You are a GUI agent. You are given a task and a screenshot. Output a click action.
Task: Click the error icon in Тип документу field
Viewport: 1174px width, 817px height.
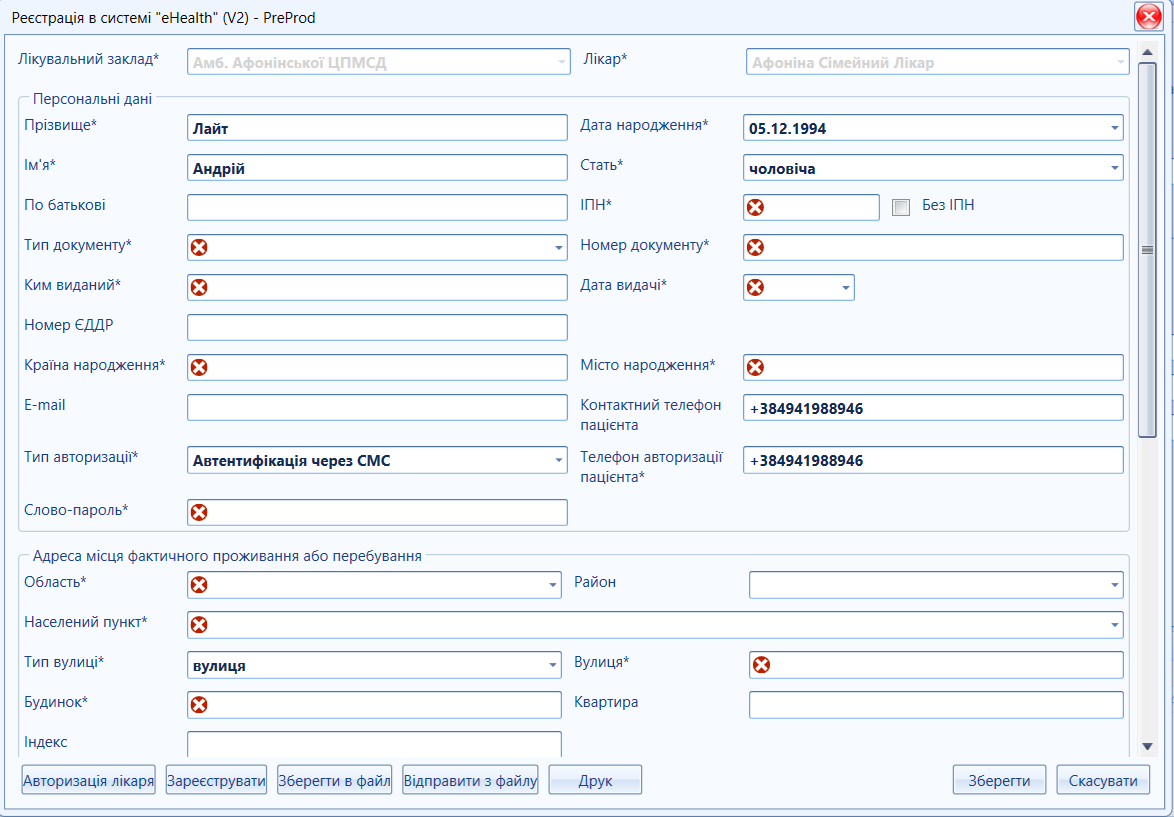[x=199, y=247]
